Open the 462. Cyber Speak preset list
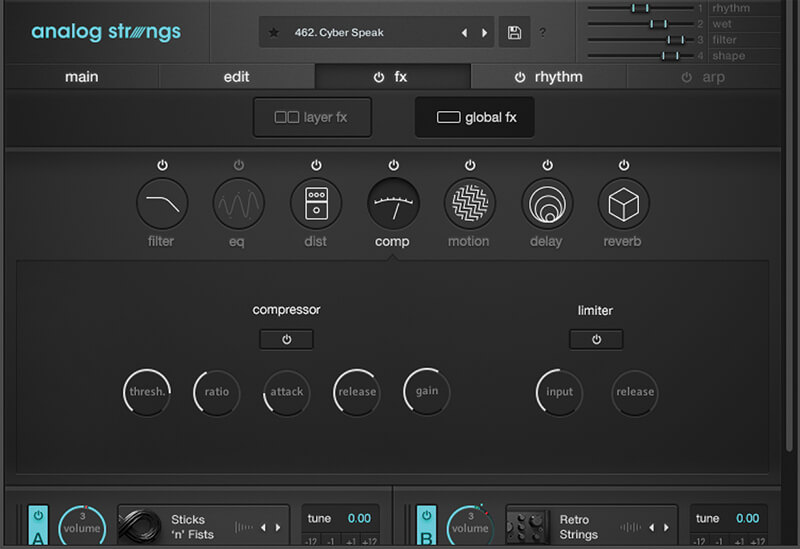Screen dimensions: 800x549 [x=339, y=33]
